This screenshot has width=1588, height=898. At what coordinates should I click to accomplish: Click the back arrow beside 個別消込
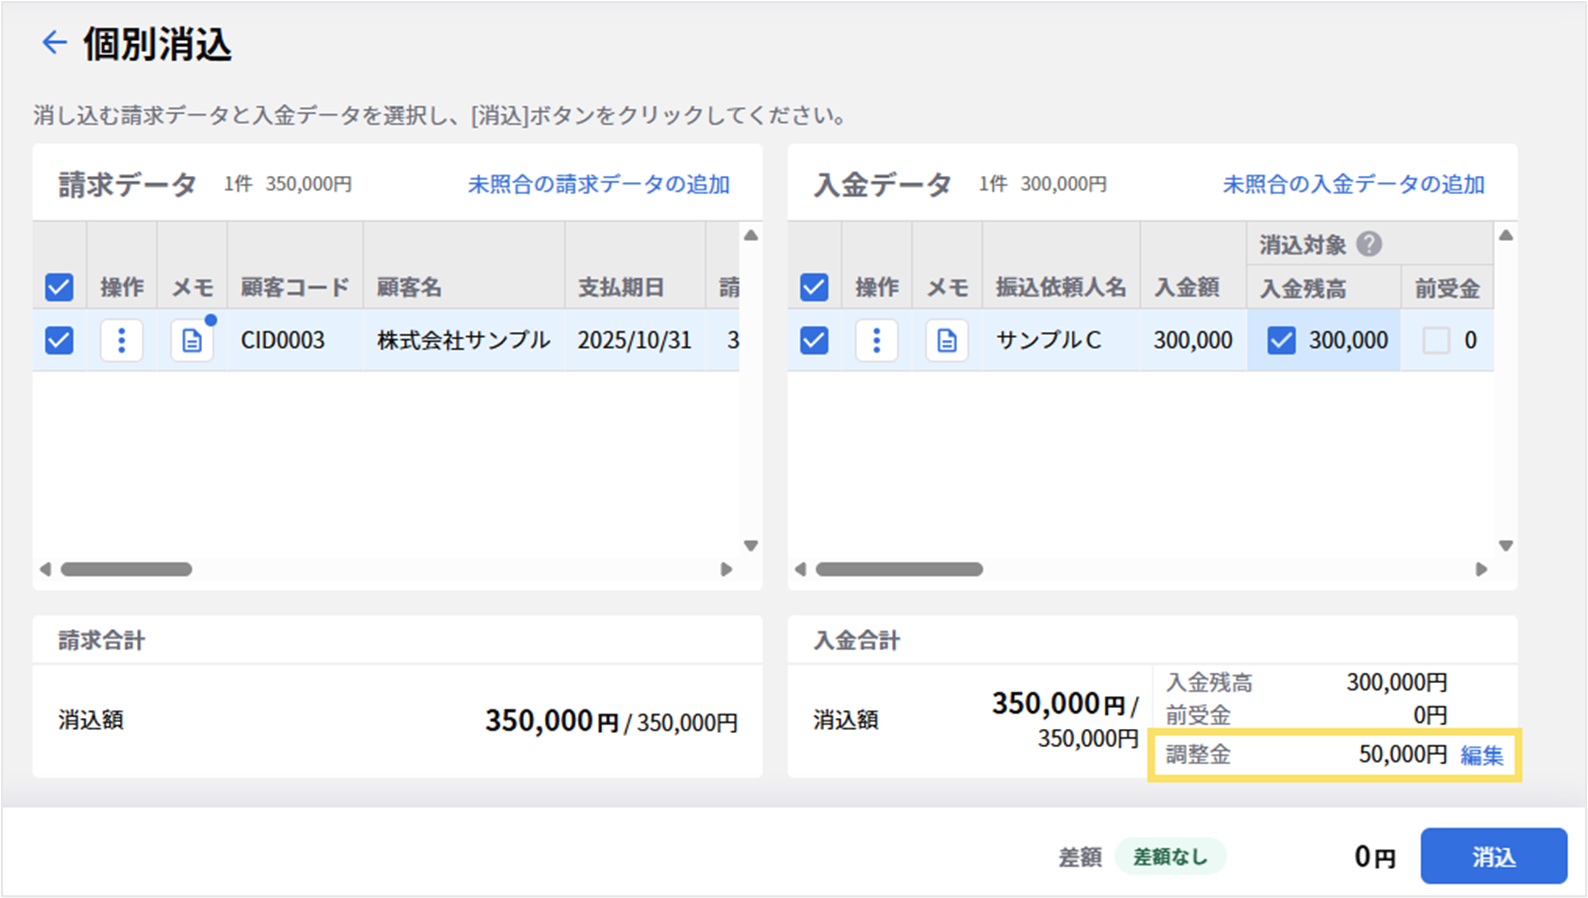(x=54, y=43)
